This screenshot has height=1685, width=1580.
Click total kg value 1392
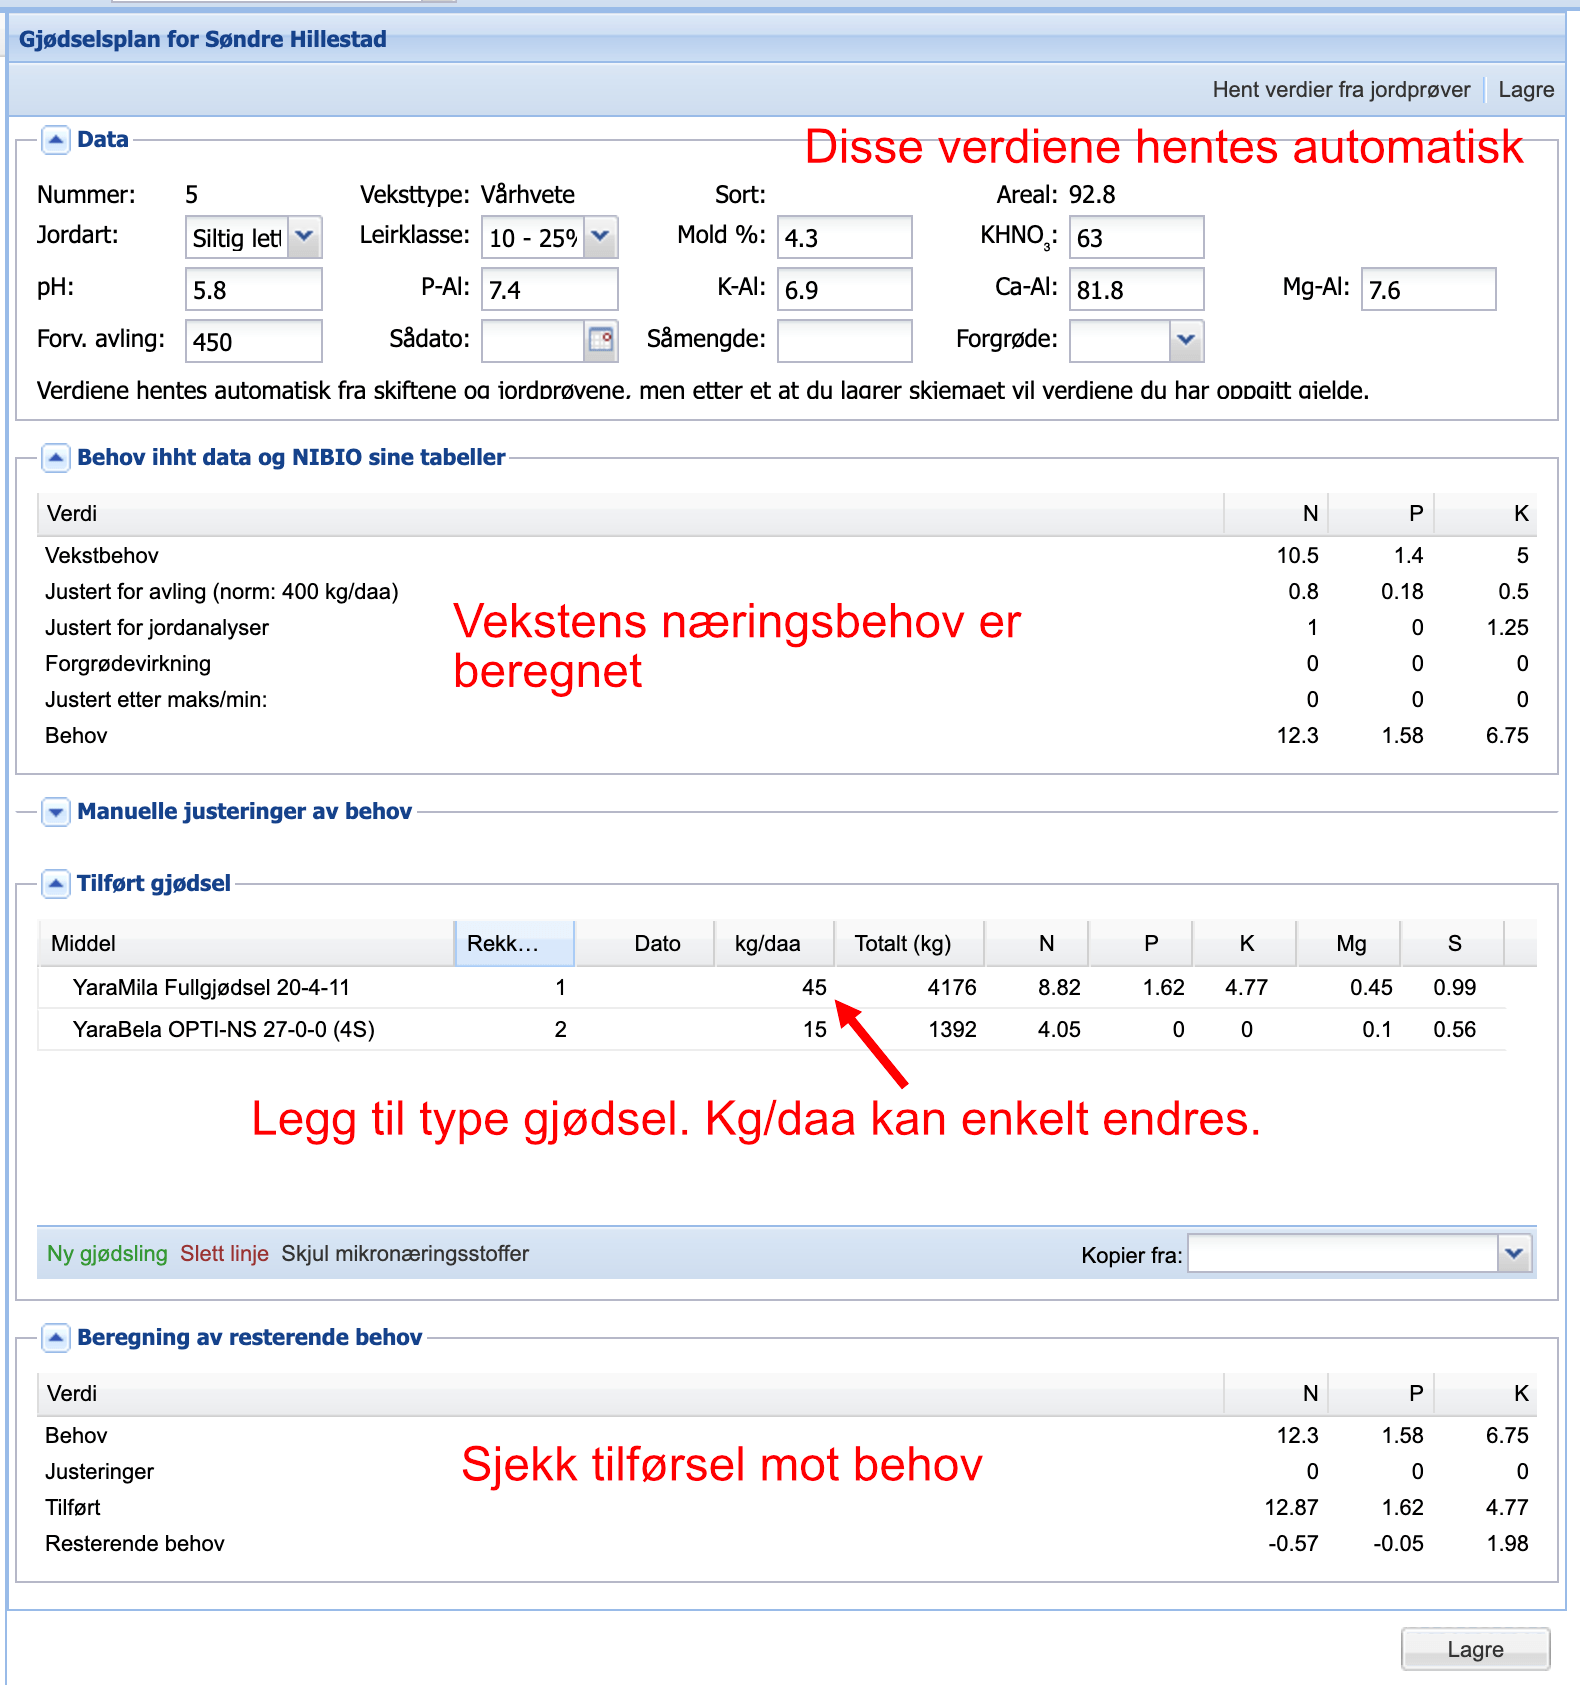951,1030
